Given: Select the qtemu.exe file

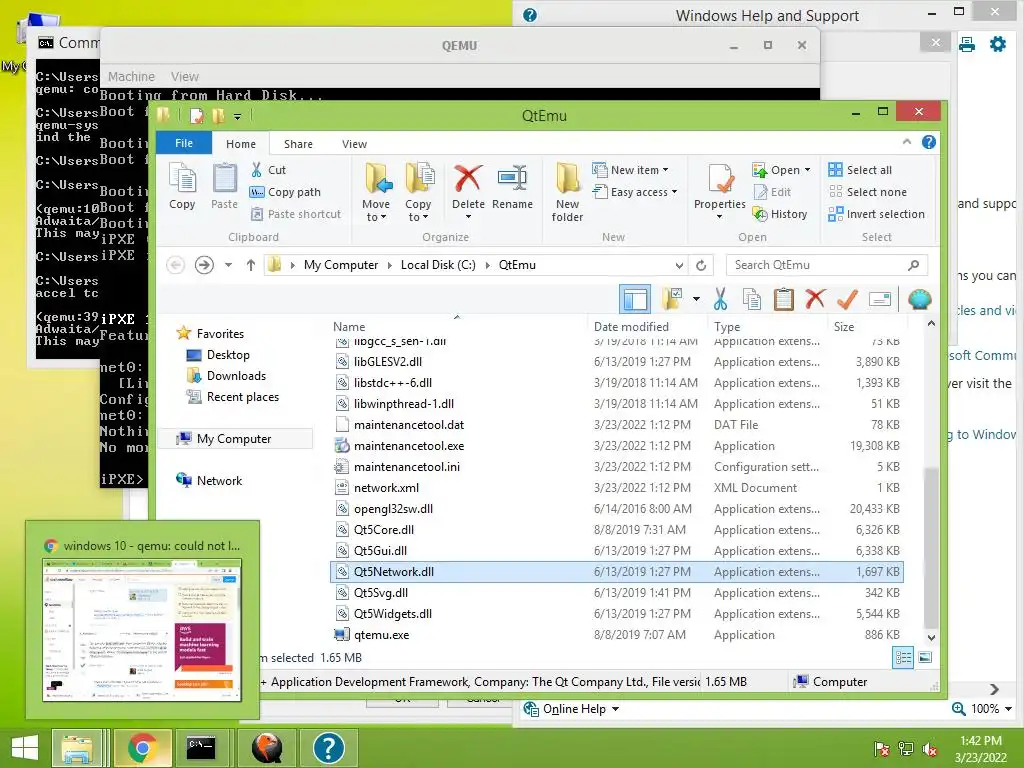Looking at the screenshot, I should pos(616,635).
